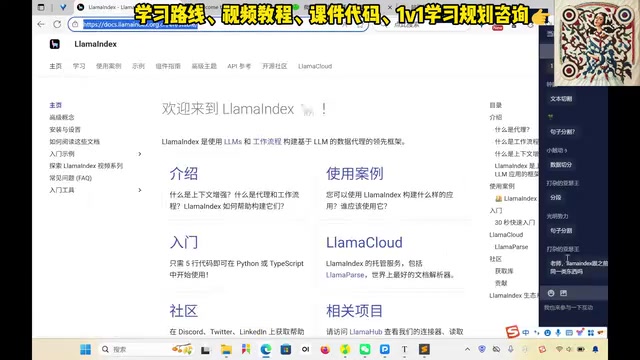Image resolution: width=640 pixels, height=360 pixels.
Task: Open the 学习 top navigation item
Action: pyautogui.click(x=79, y=66)
